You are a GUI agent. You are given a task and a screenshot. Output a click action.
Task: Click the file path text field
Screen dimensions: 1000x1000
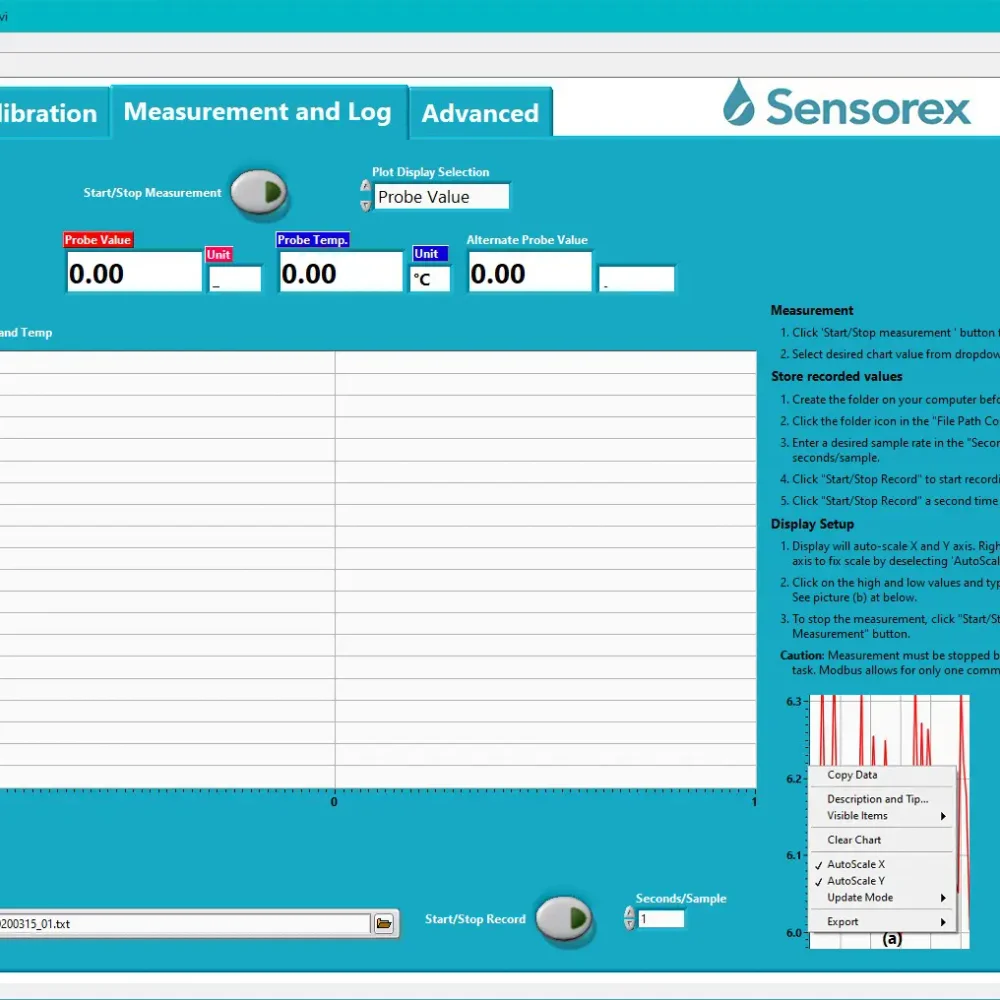185,924
